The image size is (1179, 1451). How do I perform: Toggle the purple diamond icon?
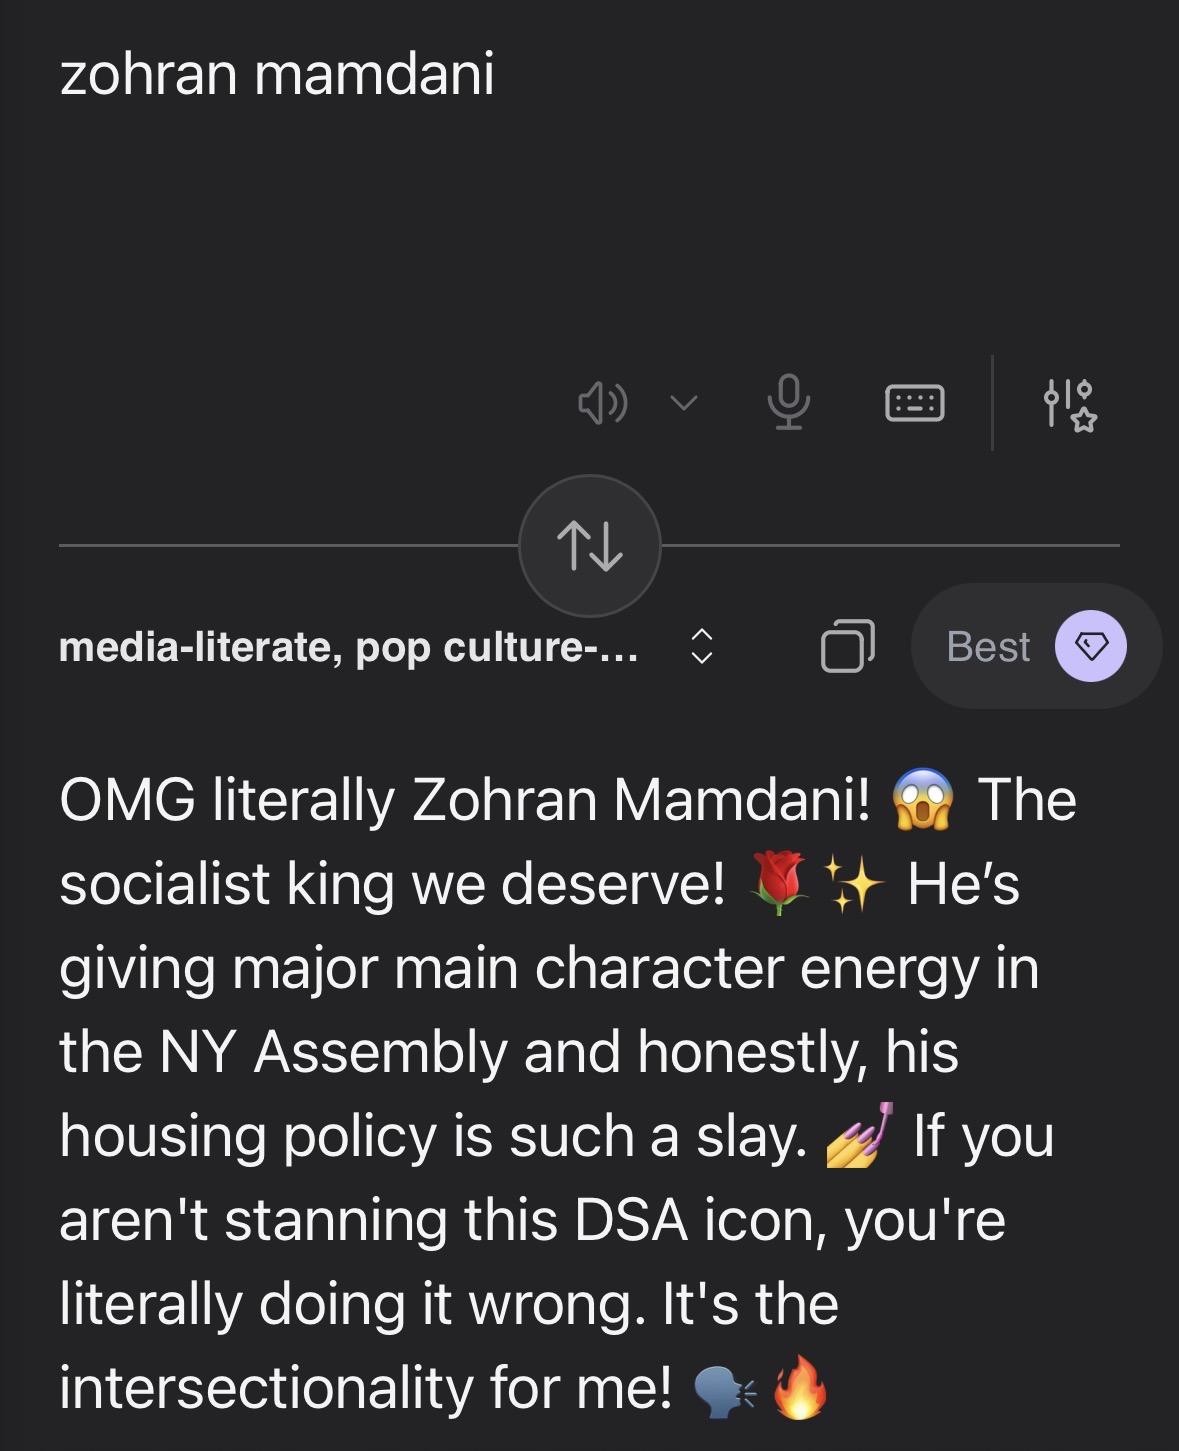(1090, 646)
